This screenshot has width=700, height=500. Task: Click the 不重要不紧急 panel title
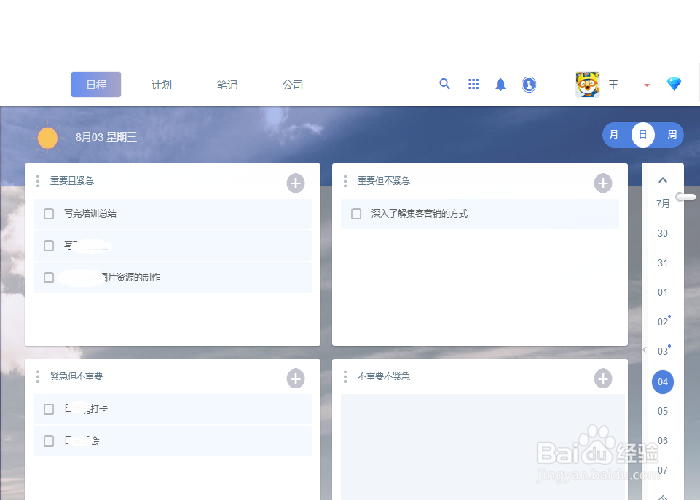383,376
